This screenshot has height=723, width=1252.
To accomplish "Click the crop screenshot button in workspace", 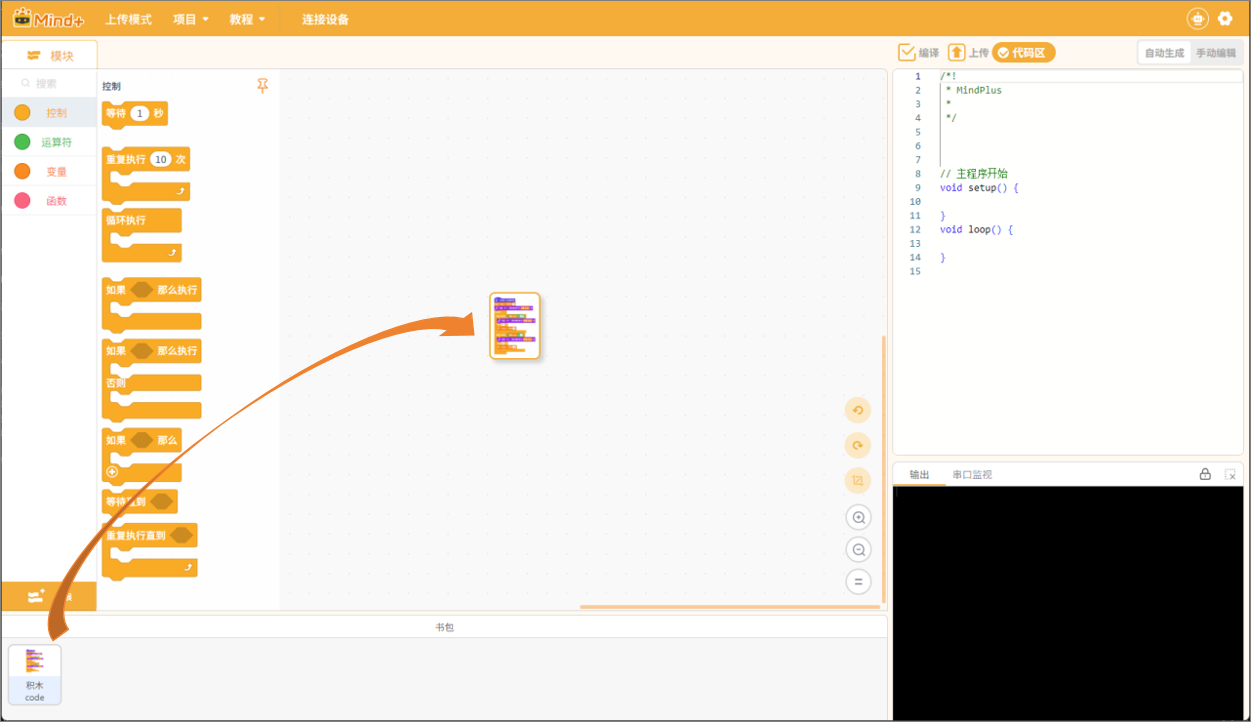I will [x=858, y=481].
